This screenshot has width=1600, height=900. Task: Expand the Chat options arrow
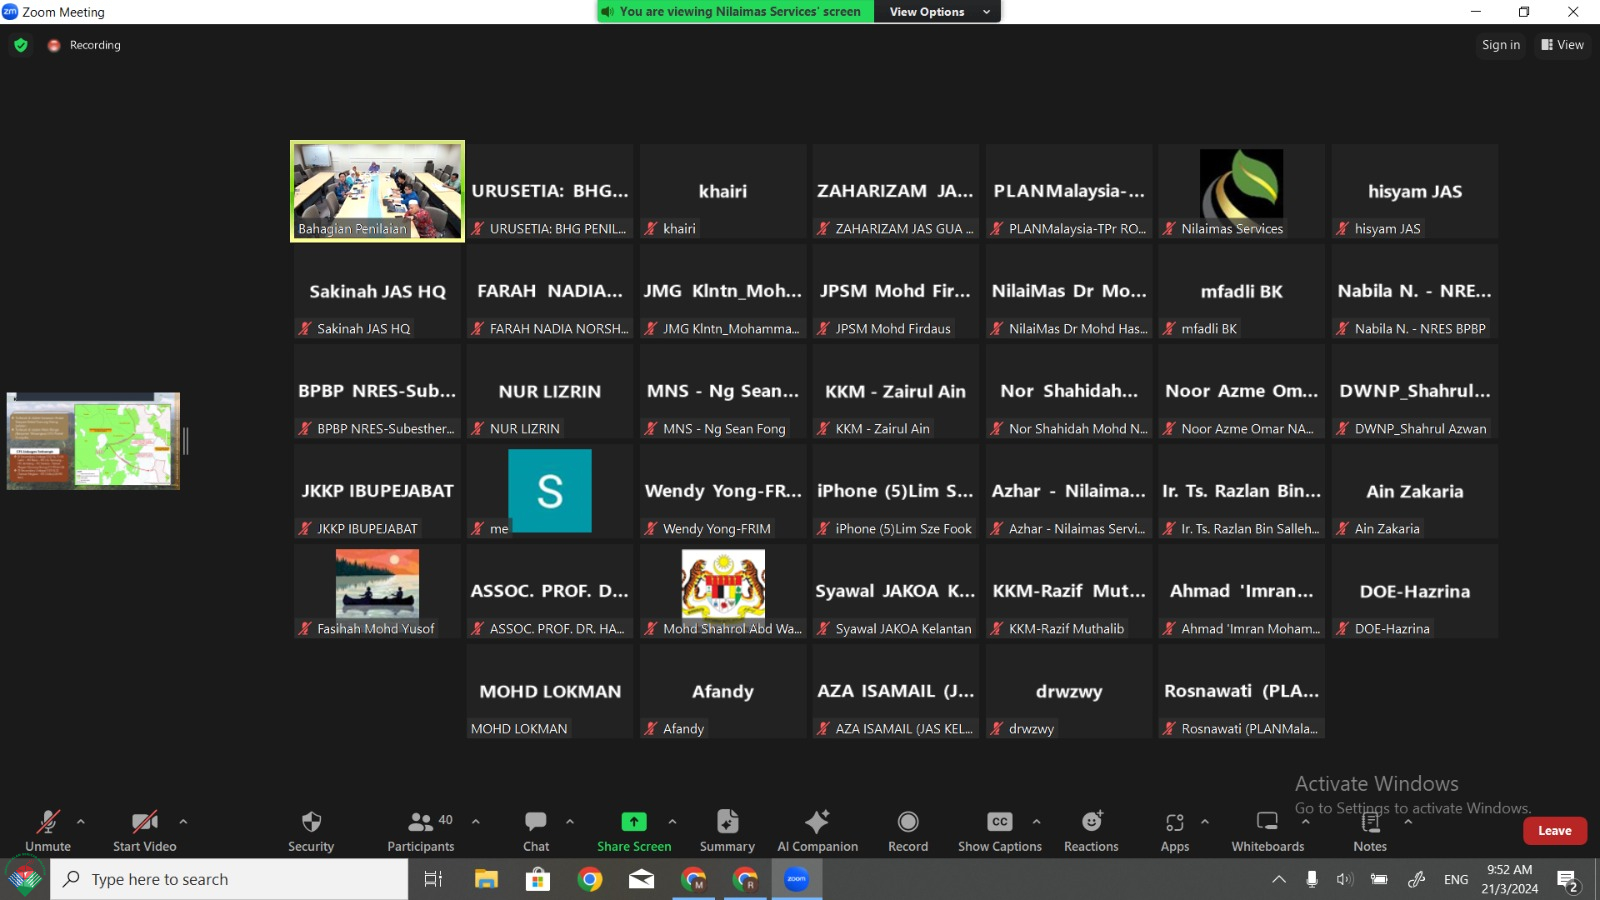(570, 822)
